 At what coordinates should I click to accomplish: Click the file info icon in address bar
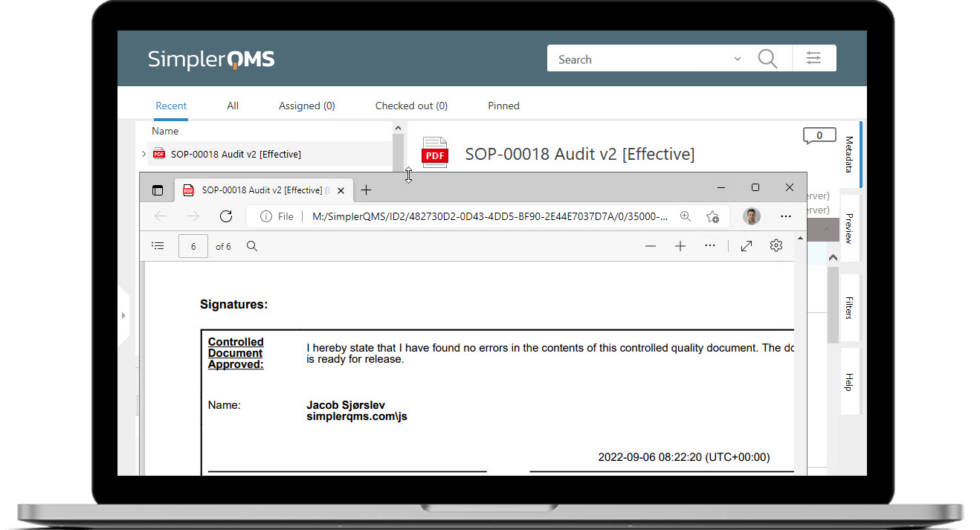(266, 216)
